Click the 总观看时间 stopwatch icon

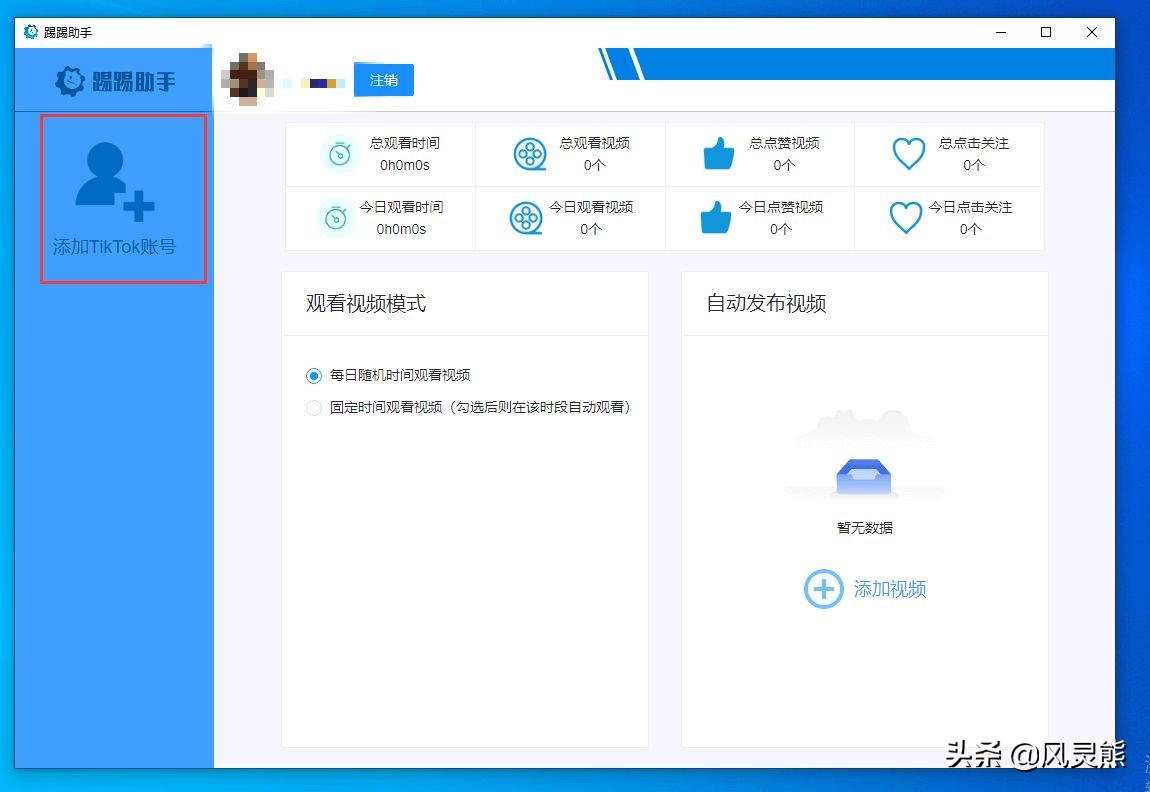340,154
